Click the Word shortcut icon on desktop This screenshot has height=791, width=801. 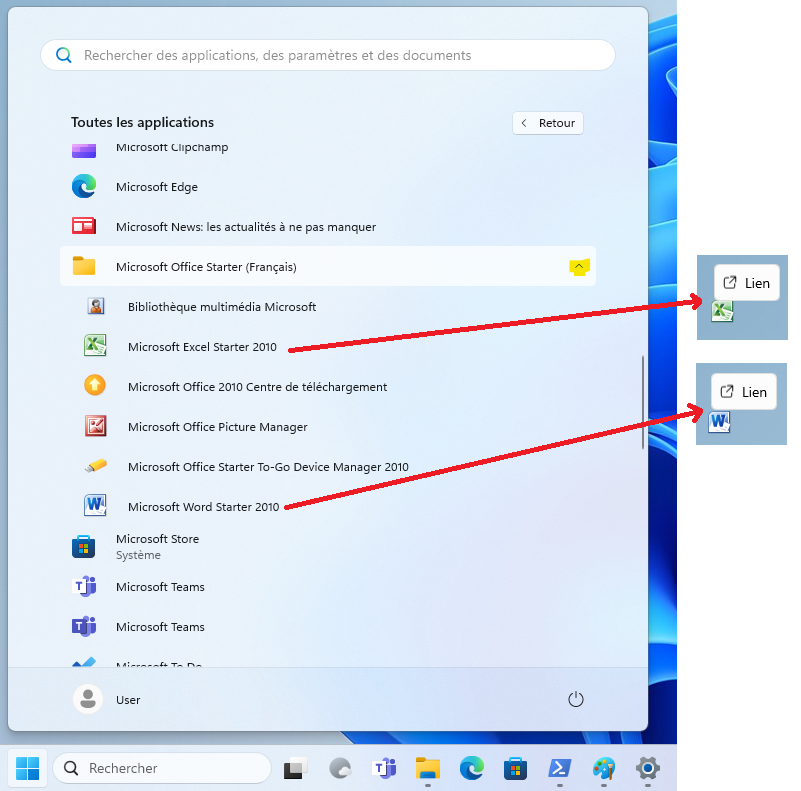pos(719,422)
